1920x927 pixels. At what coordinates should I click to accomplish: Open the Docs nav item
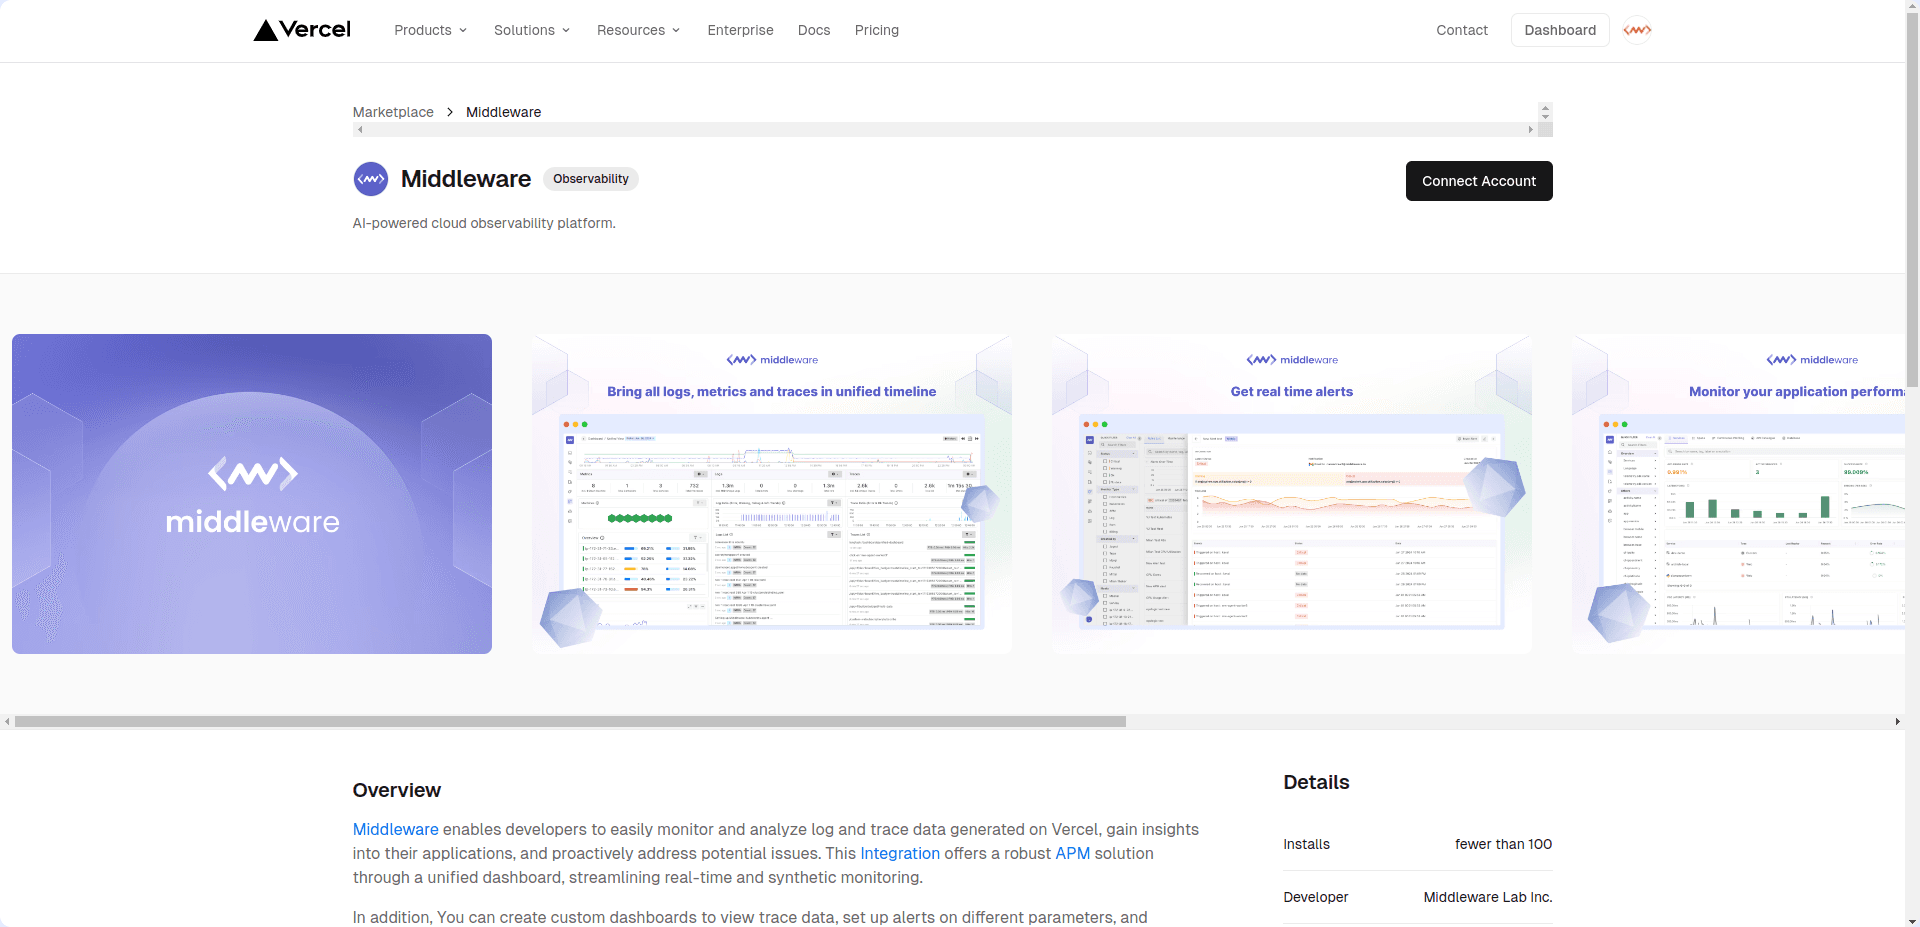pos(814,30)
